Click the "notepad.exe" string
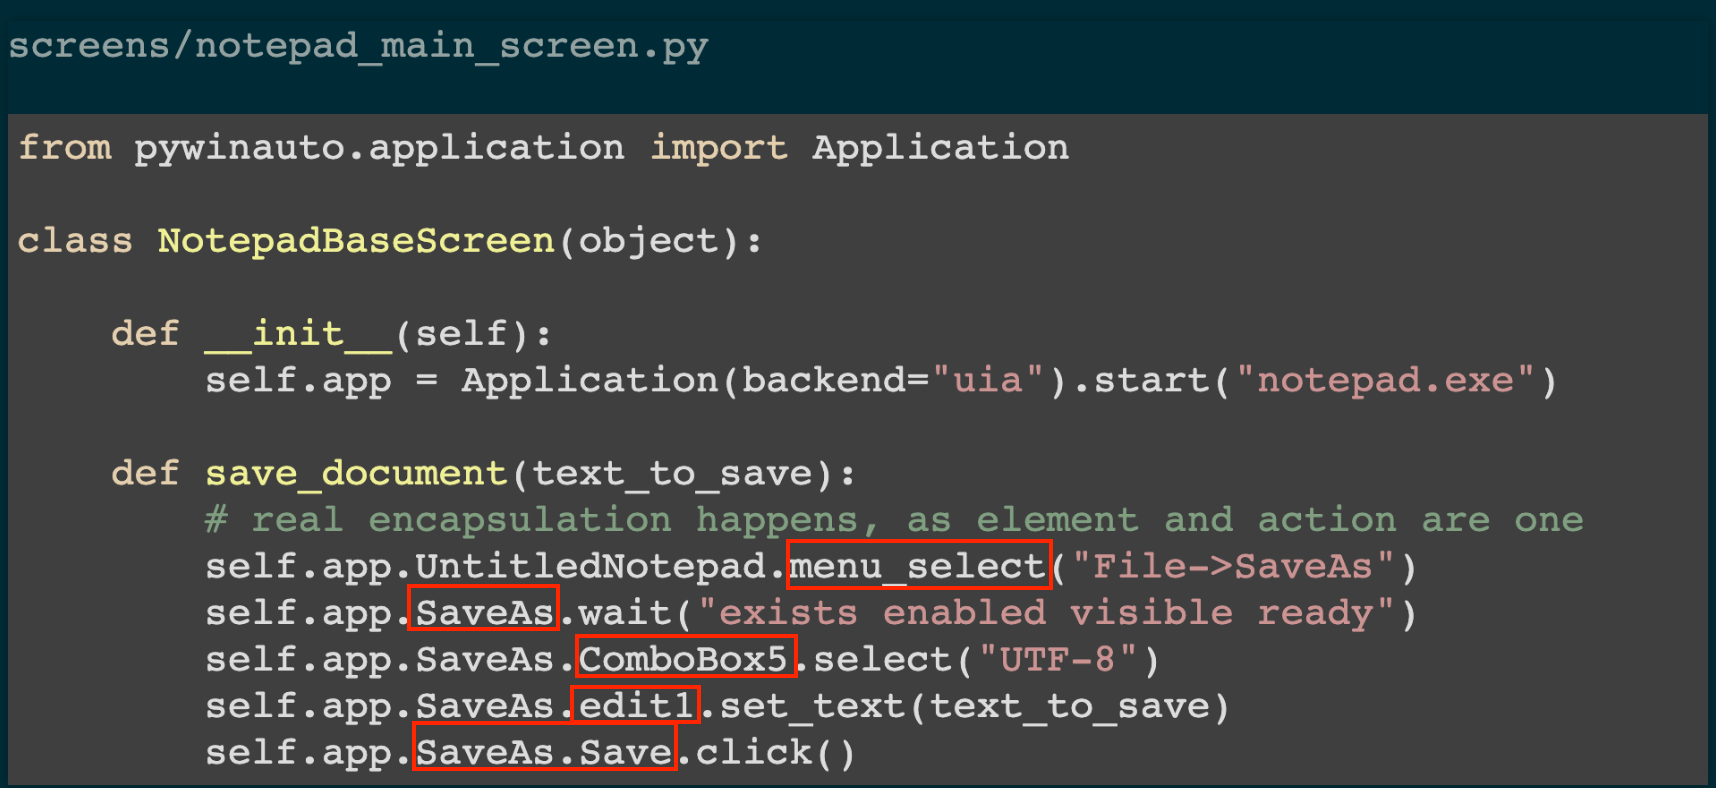 click(1385, 380)
